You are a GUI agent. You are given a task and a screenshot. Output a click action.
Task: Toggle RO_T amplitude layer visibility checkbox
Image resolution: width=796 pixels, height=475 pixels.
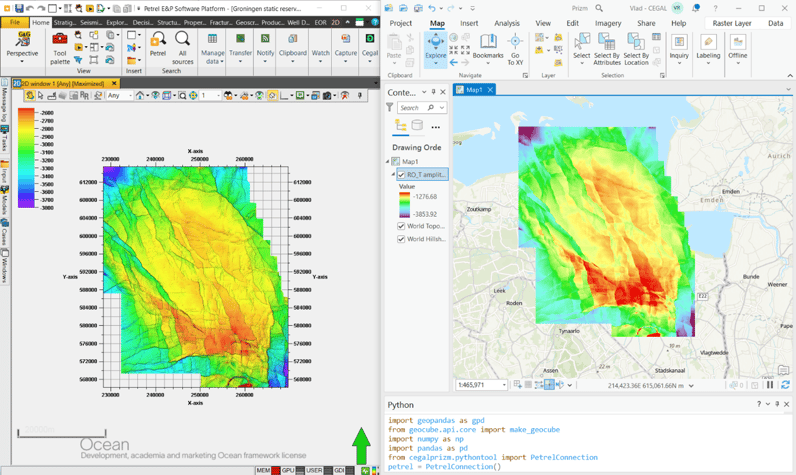pyautogui.click(x=402, y=175)
